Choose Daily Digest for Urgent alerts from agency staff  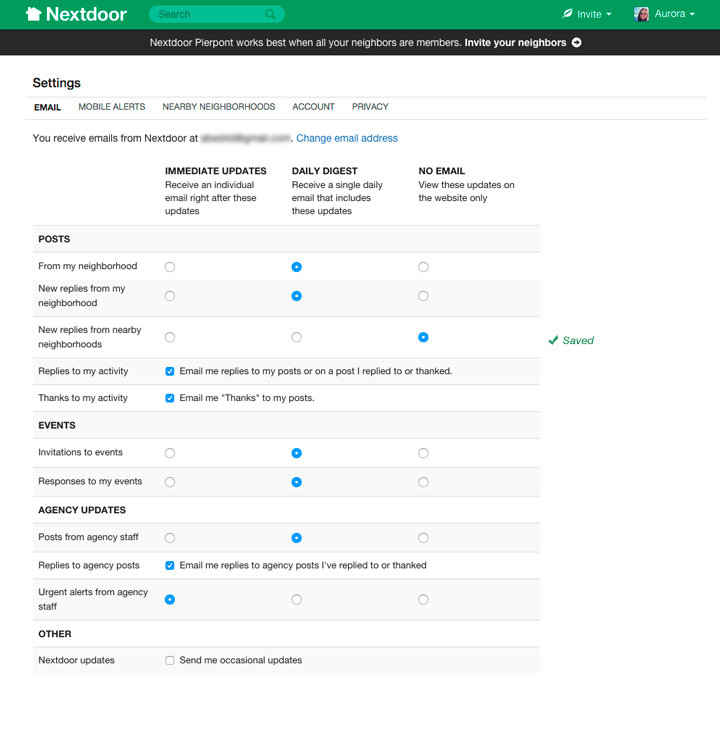(x=296, y=599)
